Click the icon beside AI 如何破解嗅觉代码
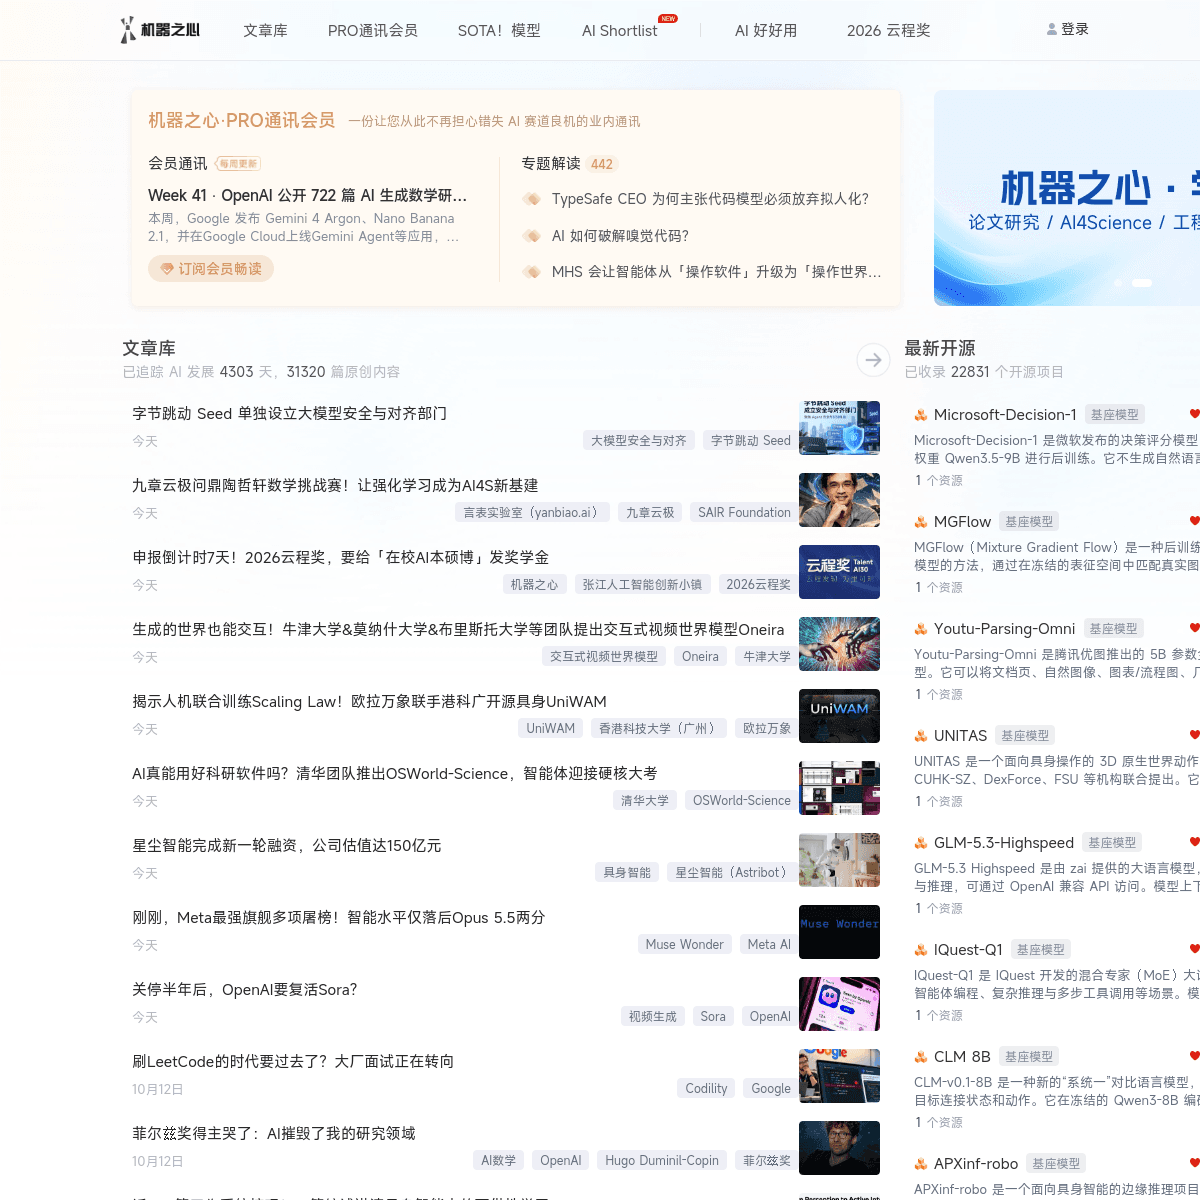Screen dimensions: 1200x1200 coord(532,236)
